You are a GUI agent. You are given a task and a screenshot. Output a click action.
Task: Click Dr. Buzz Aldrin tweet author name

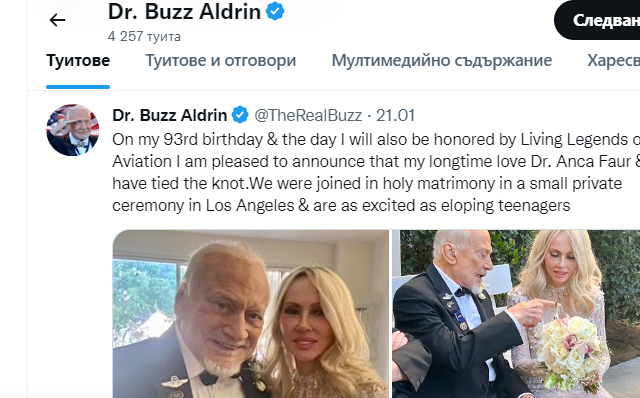169,116
